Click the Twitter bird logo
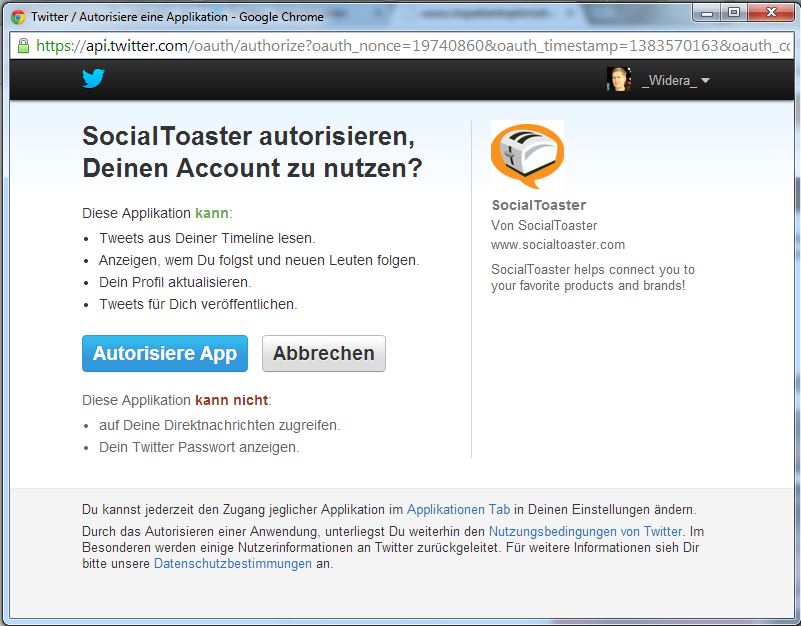The height and width of the screenshot is (626, 801). click(93, 78)
